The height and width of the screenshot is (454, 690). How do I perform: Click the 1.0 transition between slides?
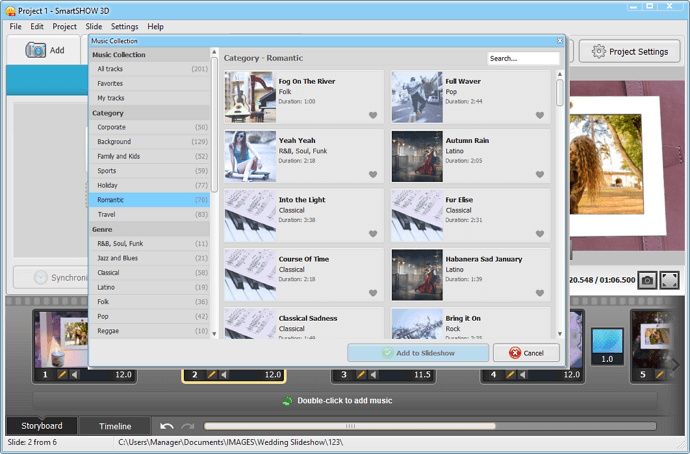(x=607, y=347)
